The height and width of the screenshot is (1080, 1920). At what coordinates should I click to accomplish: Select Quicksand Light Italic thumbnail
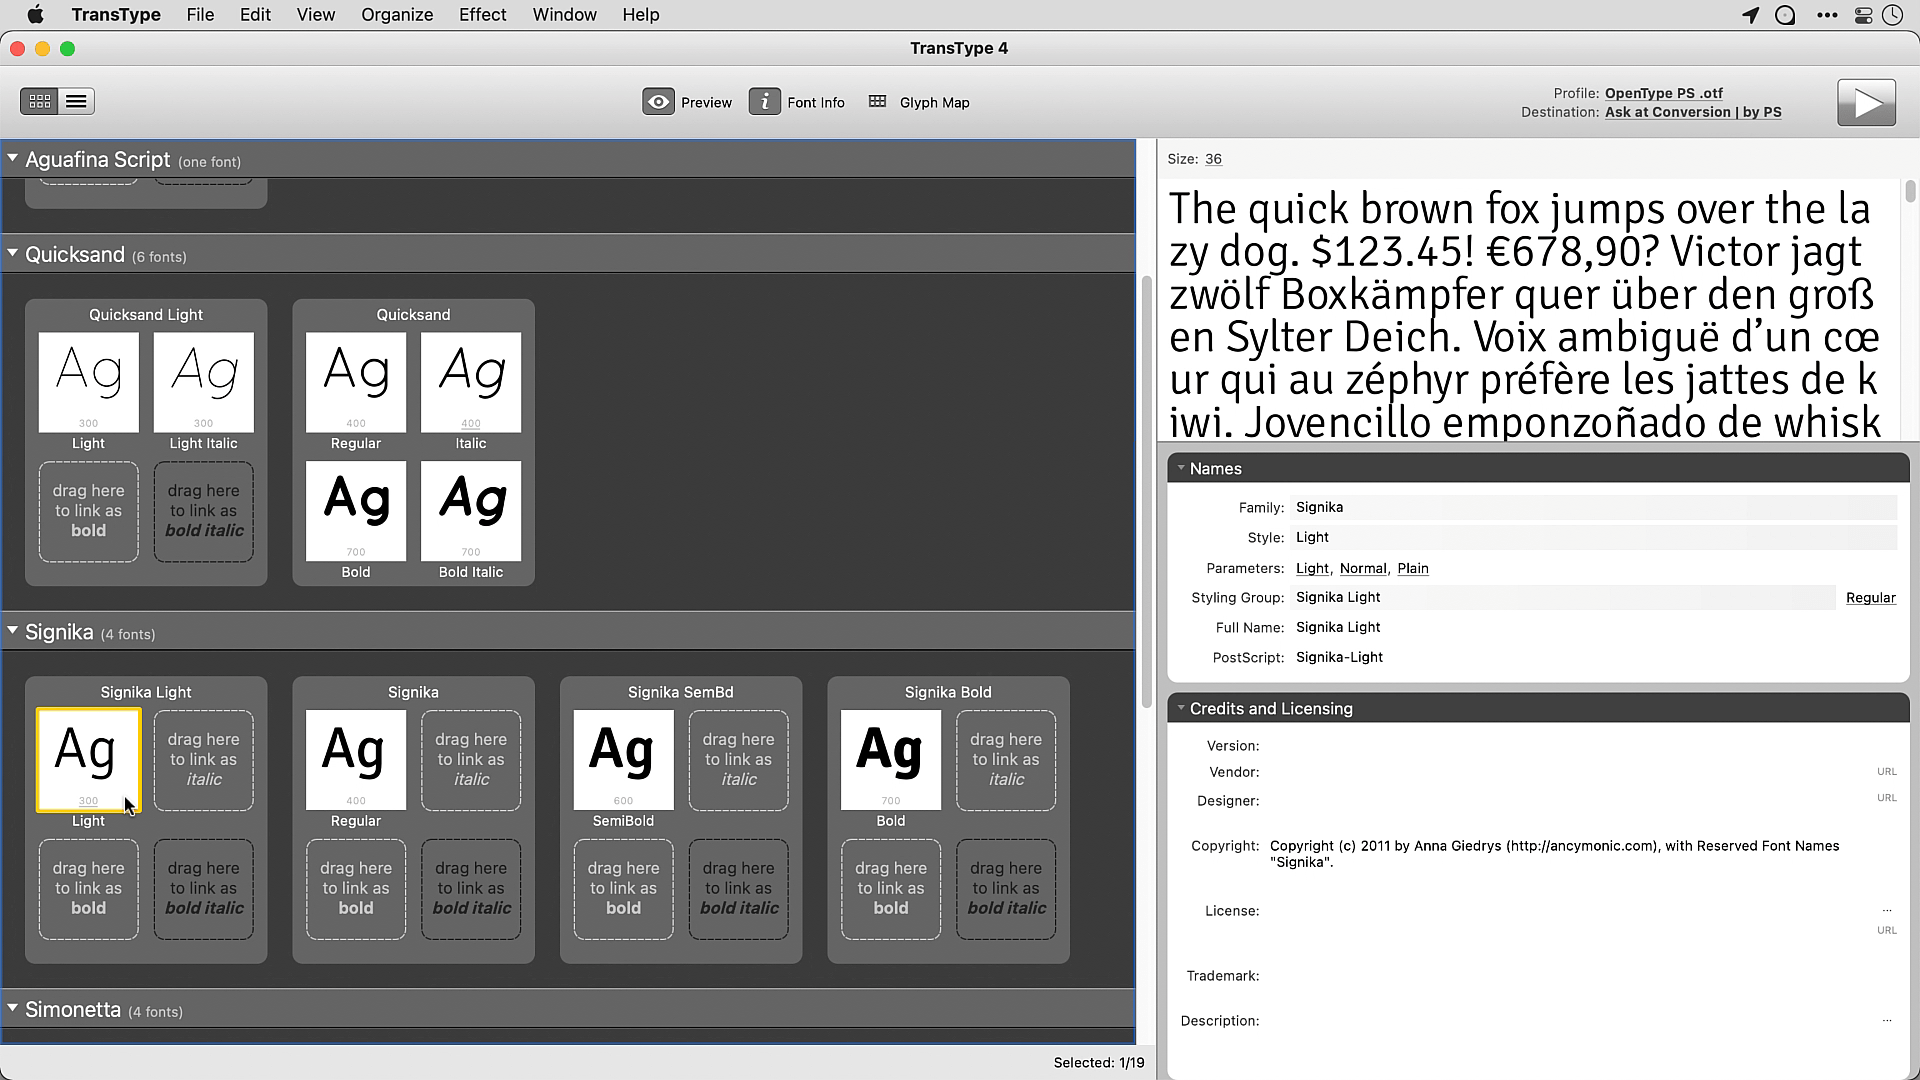tap(203, 382)
